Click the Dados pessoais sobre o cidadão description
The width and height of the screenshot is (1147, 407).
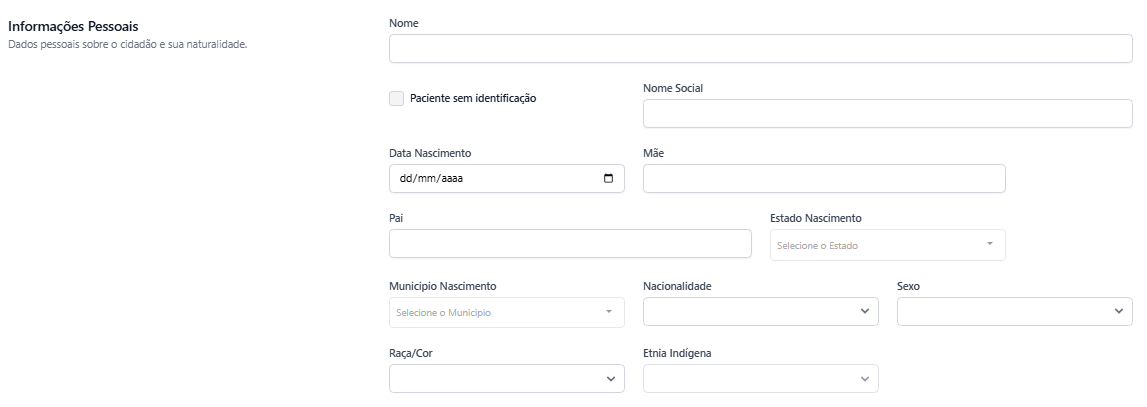pyautogui.click(x=127, y=44)
